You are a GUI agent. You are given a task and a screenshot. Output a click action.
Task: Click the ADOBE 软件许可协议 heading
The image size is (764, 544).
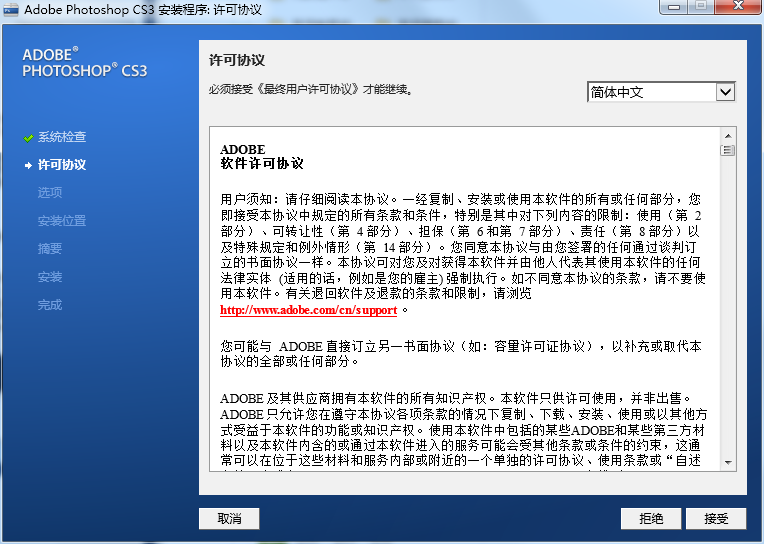[262, 156]
